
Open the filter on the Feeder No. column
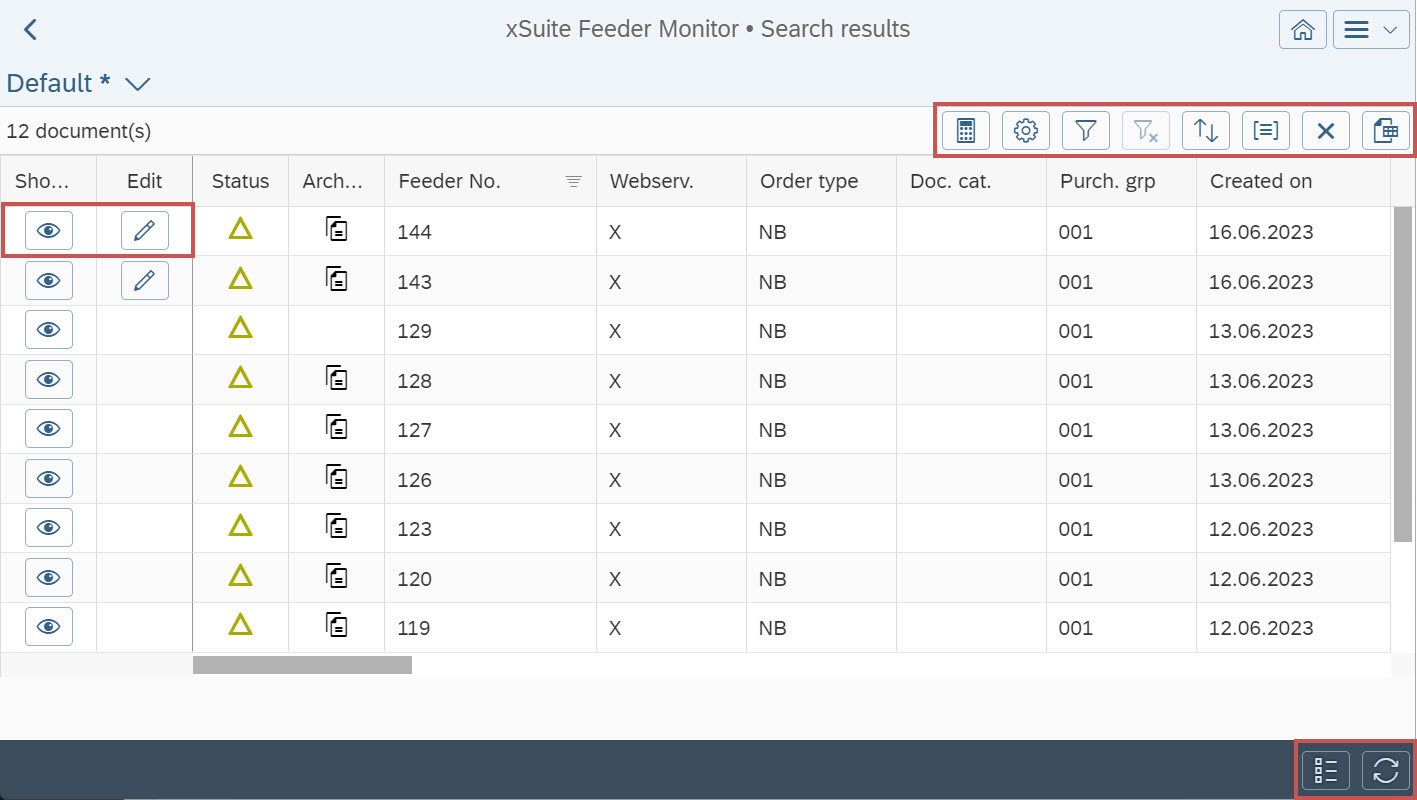click(572, 181)
